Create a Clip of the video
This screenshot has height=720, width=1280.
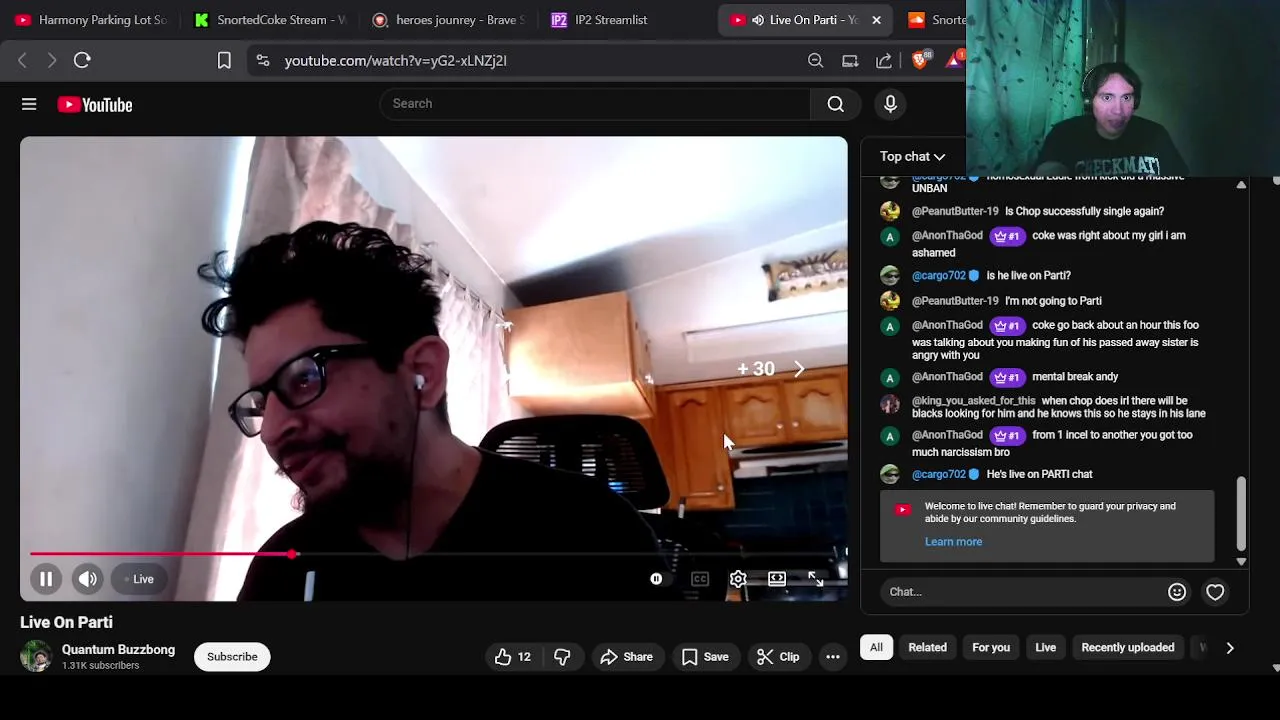click(x=778, y=657)
